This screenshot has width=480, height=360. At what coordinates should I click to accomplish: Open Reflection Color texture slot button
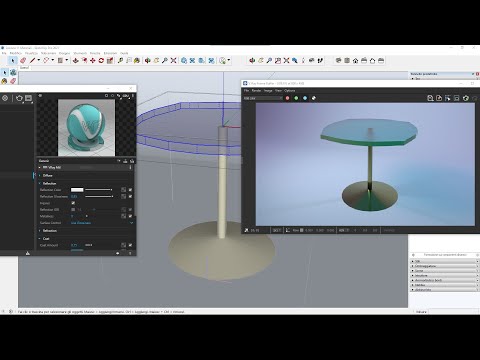click(124, 190)
